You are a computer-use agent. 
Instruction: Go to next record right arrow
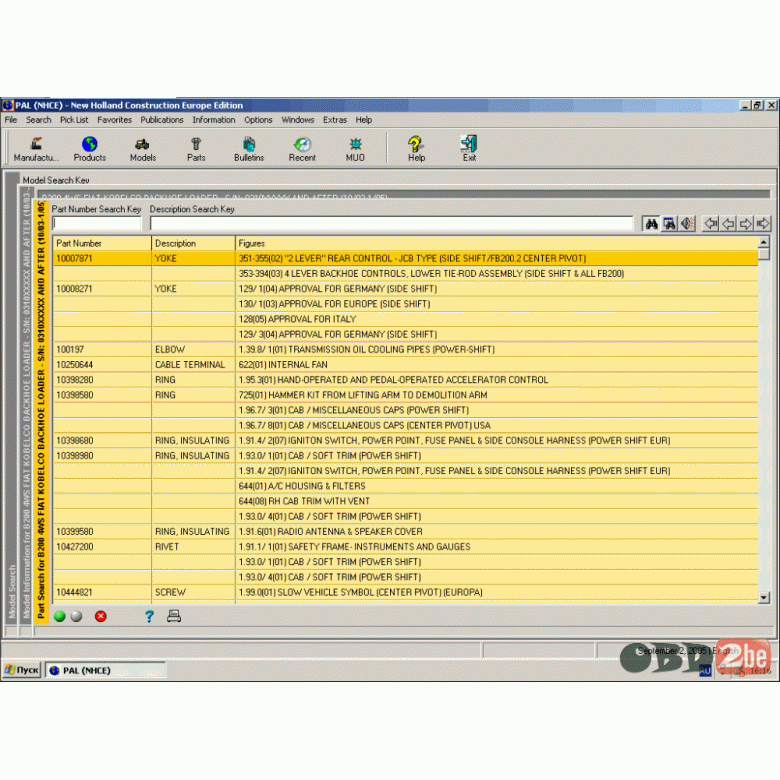click(x=746, y=224)
